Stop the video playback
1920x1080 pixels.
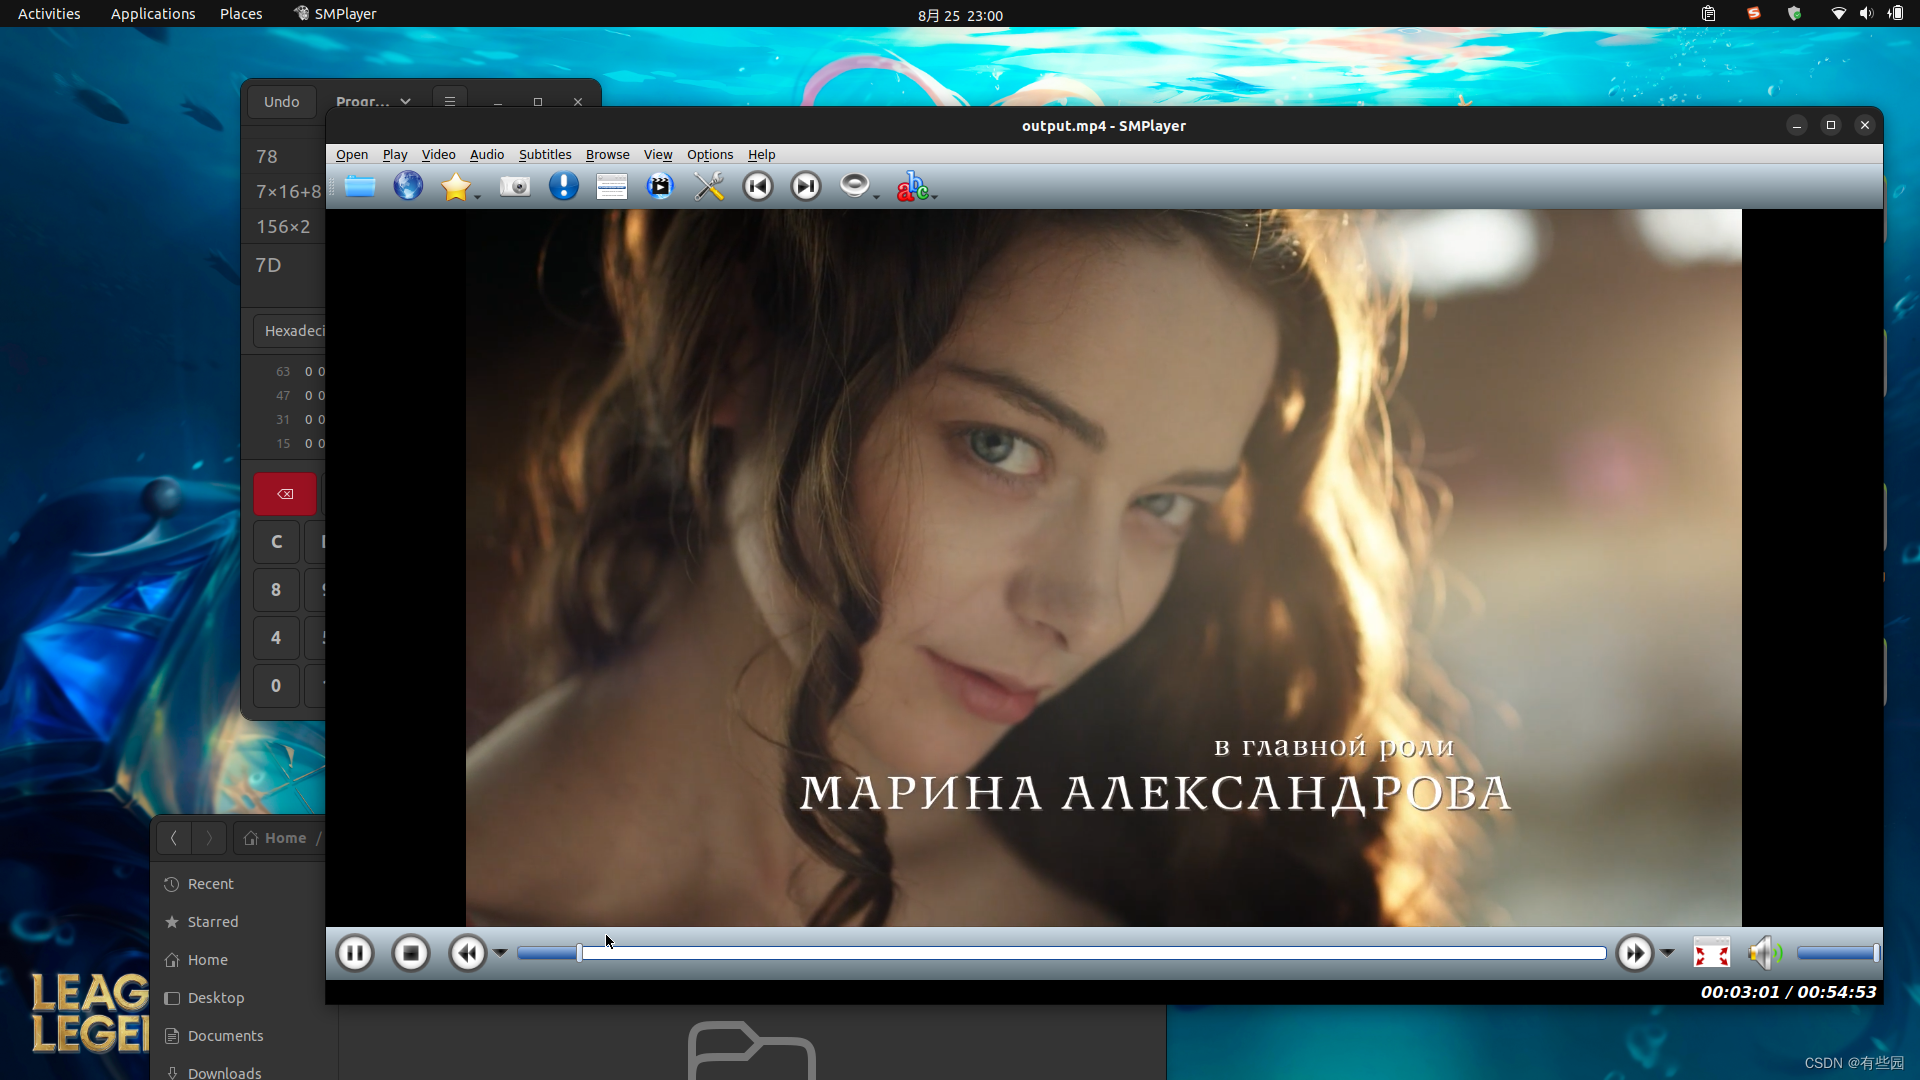point(411,953)
